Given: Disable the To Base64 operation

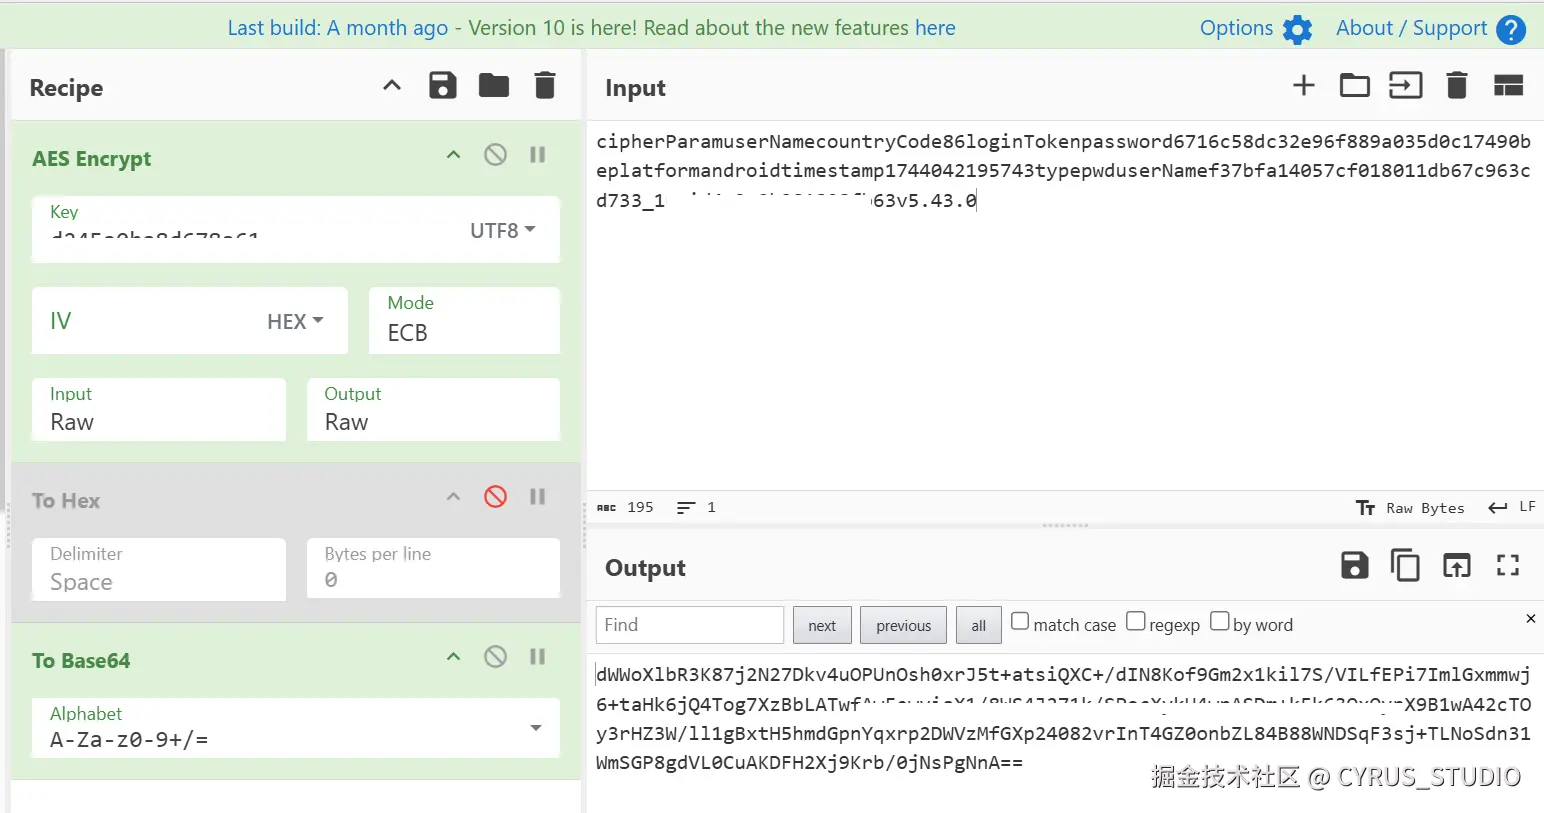Looking at the screenshot, I should (495, 657).
